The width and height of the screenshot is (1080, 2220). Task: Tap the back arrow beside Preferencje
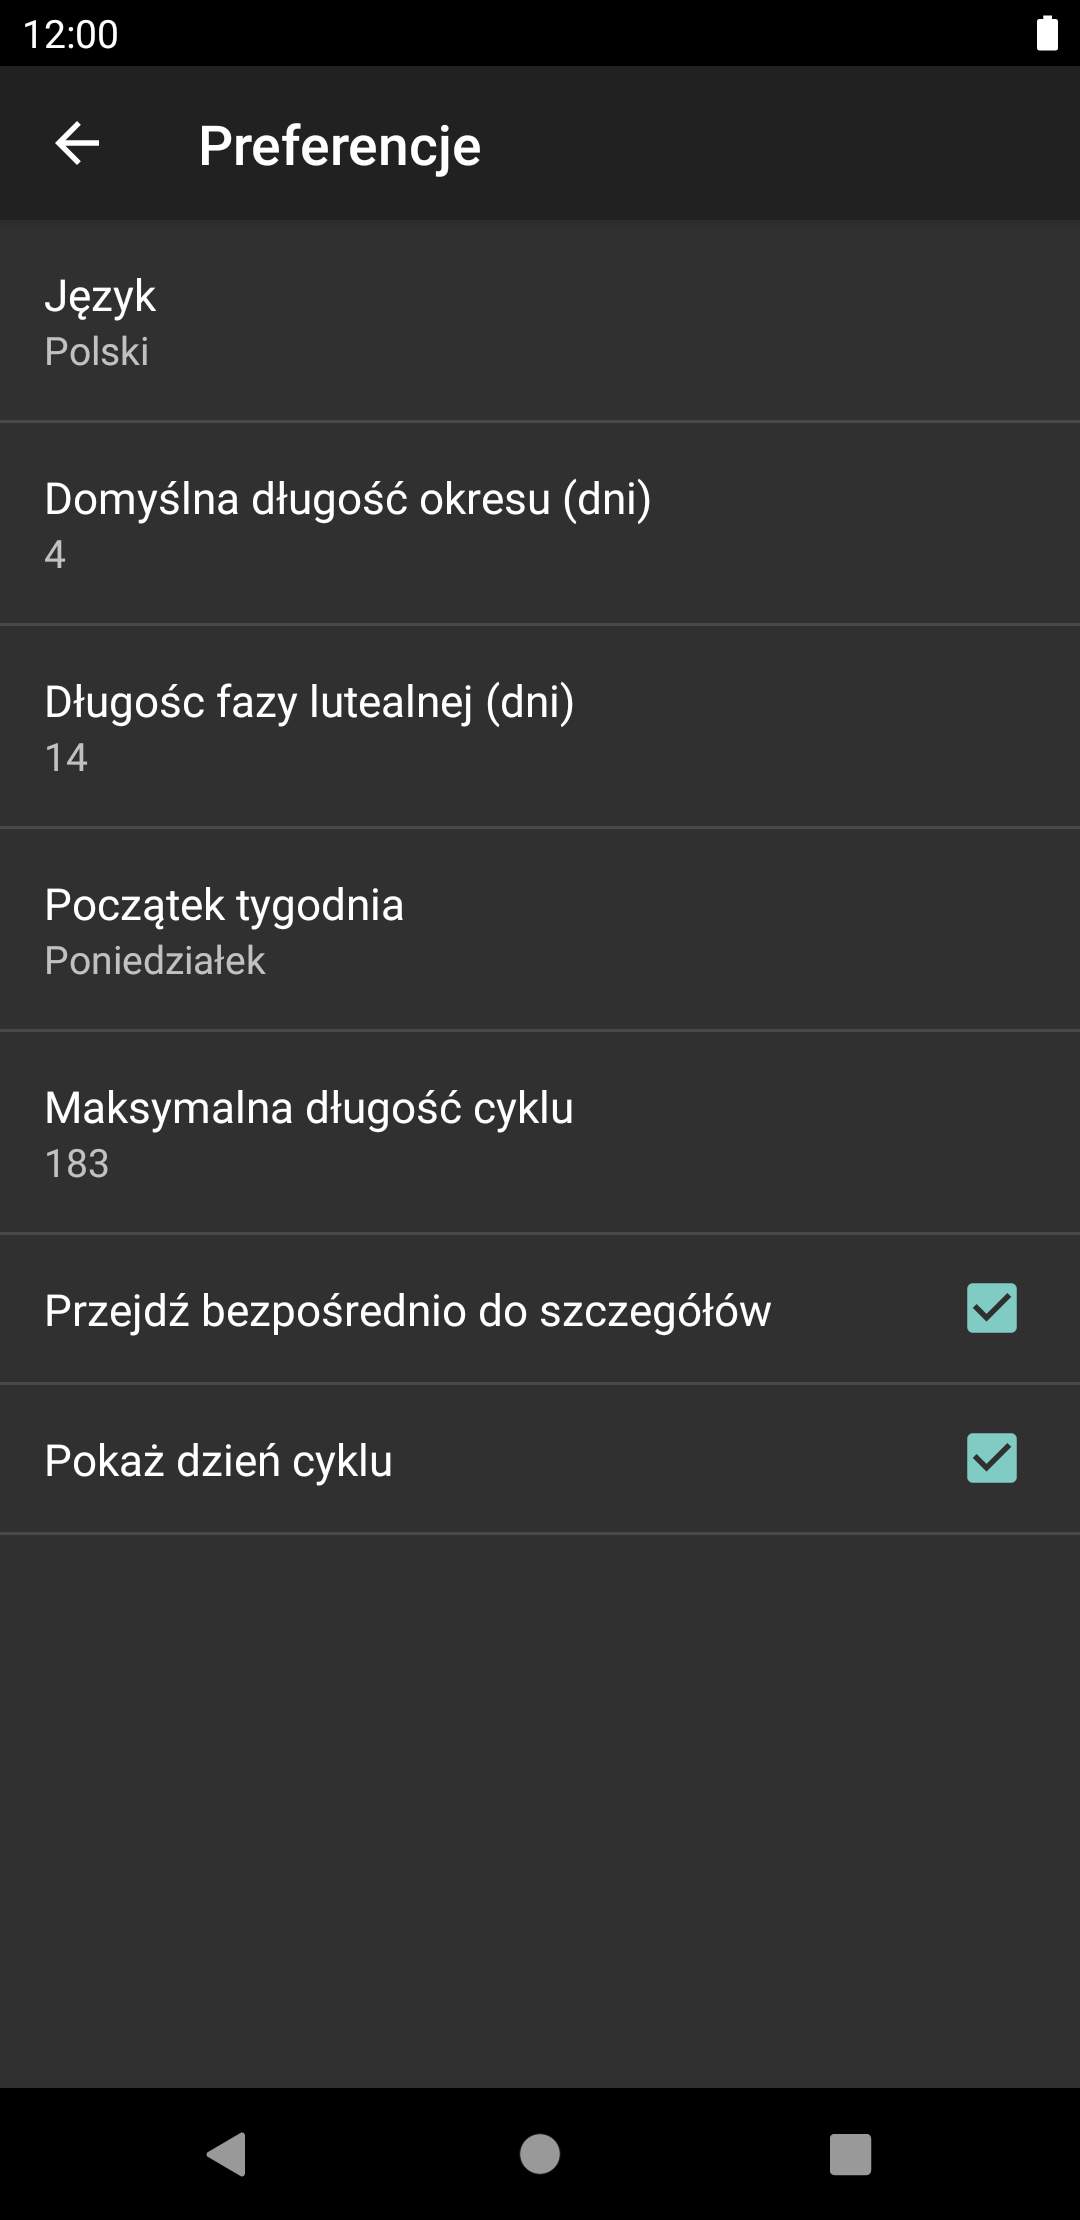tap(77, 144)
